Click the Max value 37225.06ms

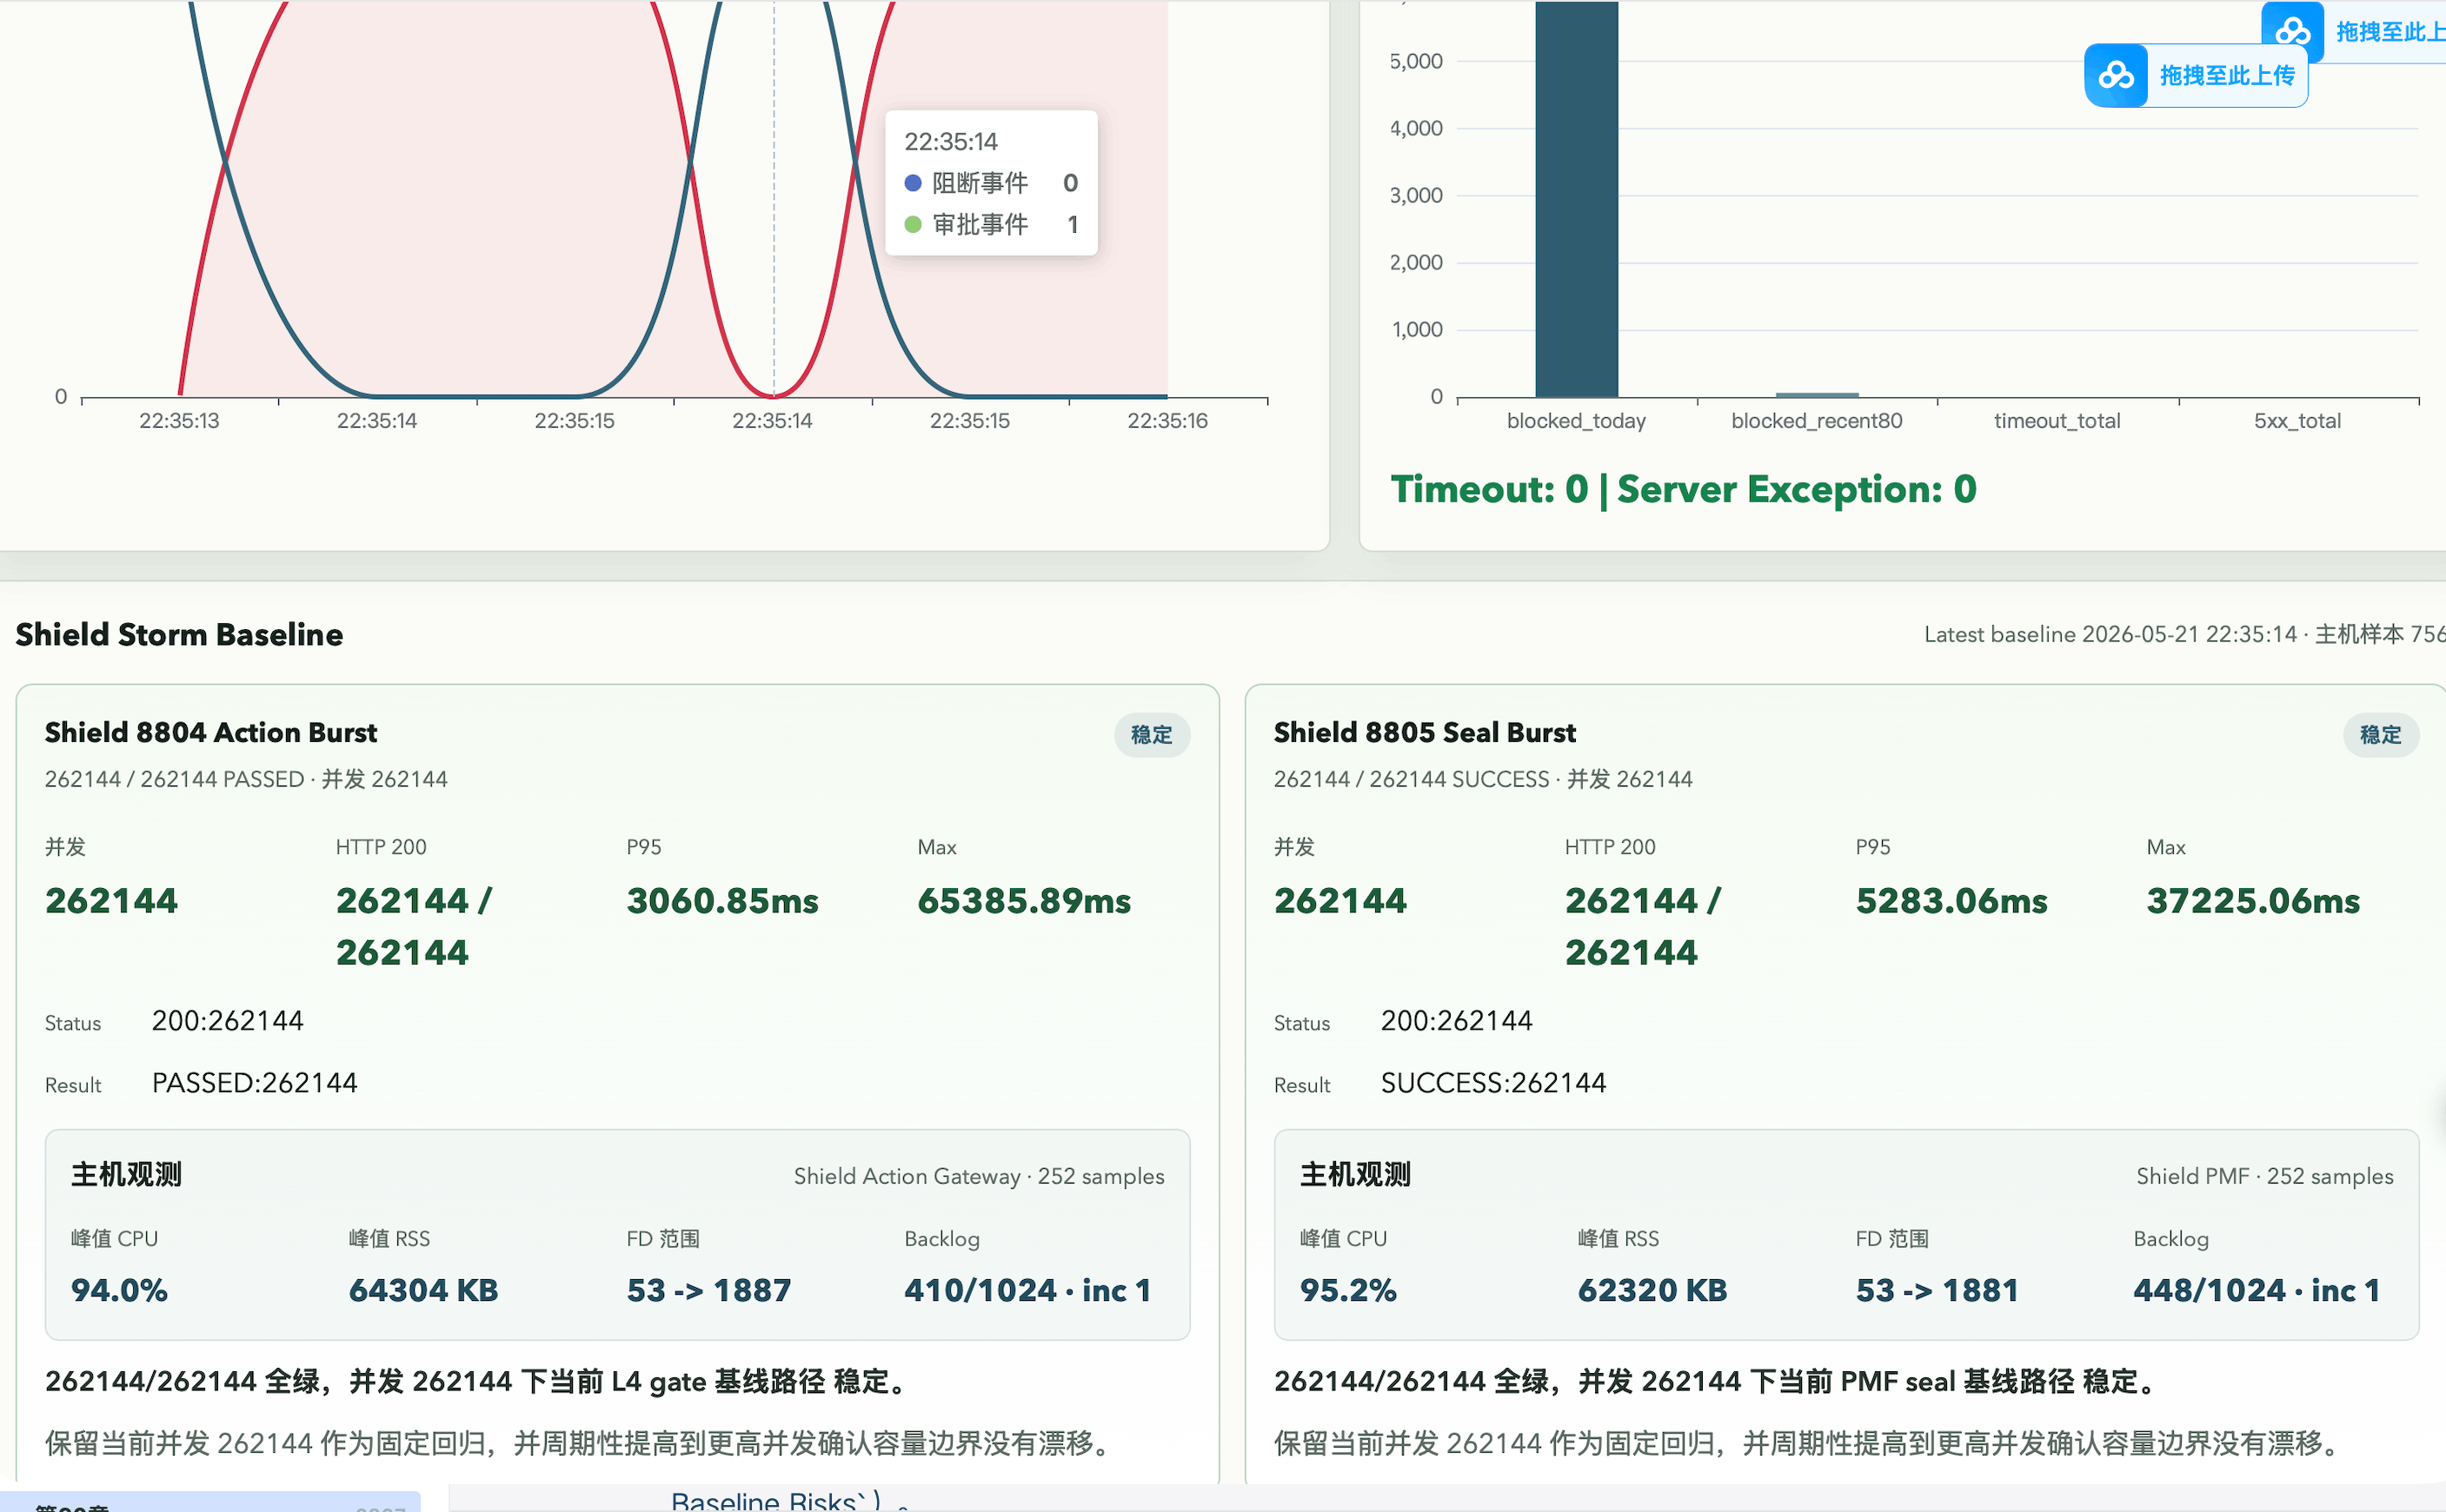(2253, 901)
